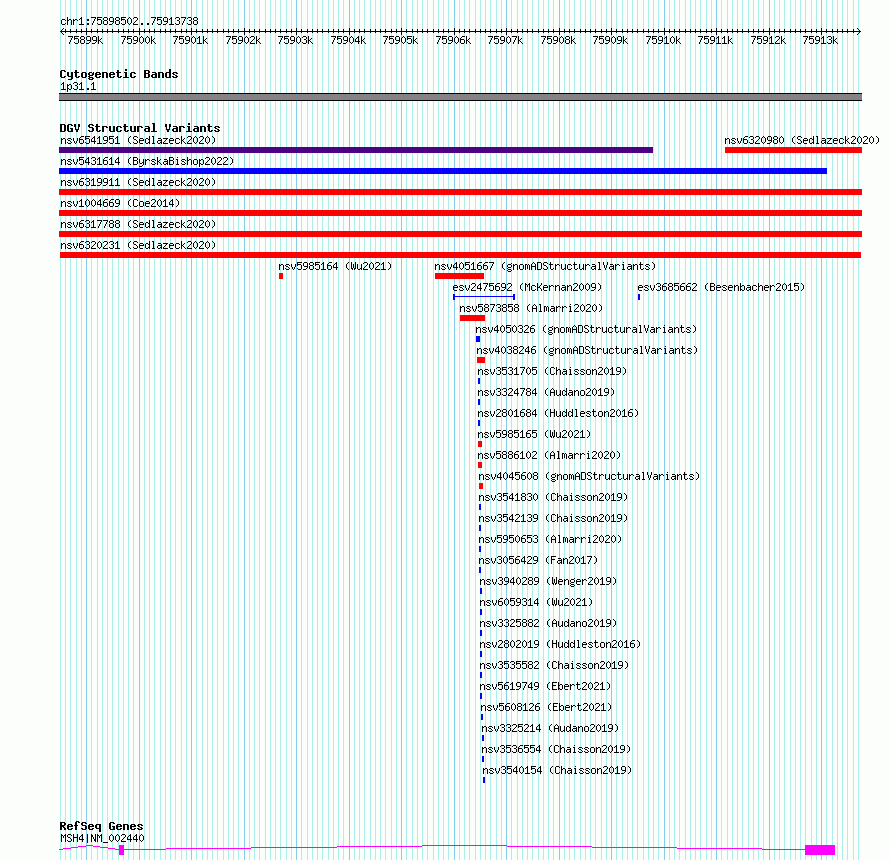Click the 75903k ruler tick label
The width and height of the screenshot is (890, 860).
tap(295, 40)
